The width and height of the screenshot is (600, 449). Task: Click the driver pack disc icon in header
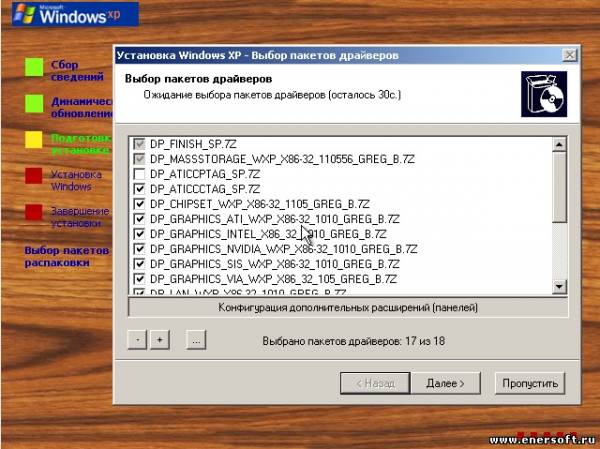tap(544, 94)
